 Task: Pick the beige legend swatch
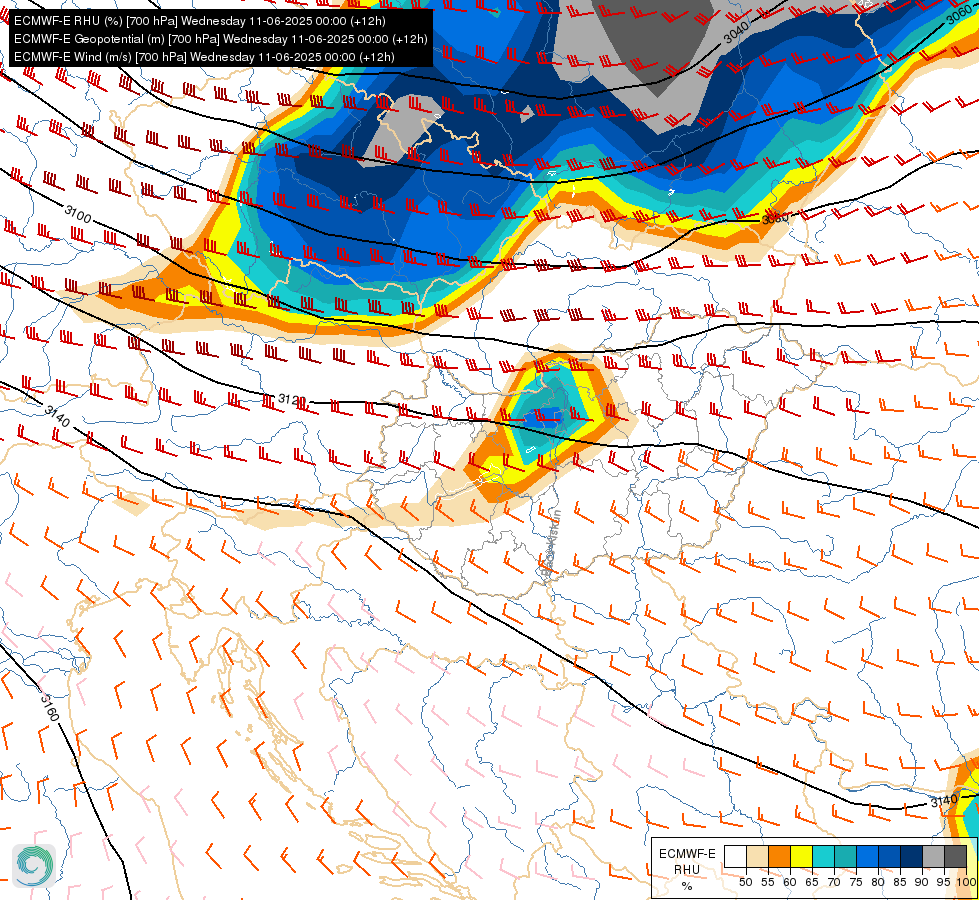[x=757, y=856]
